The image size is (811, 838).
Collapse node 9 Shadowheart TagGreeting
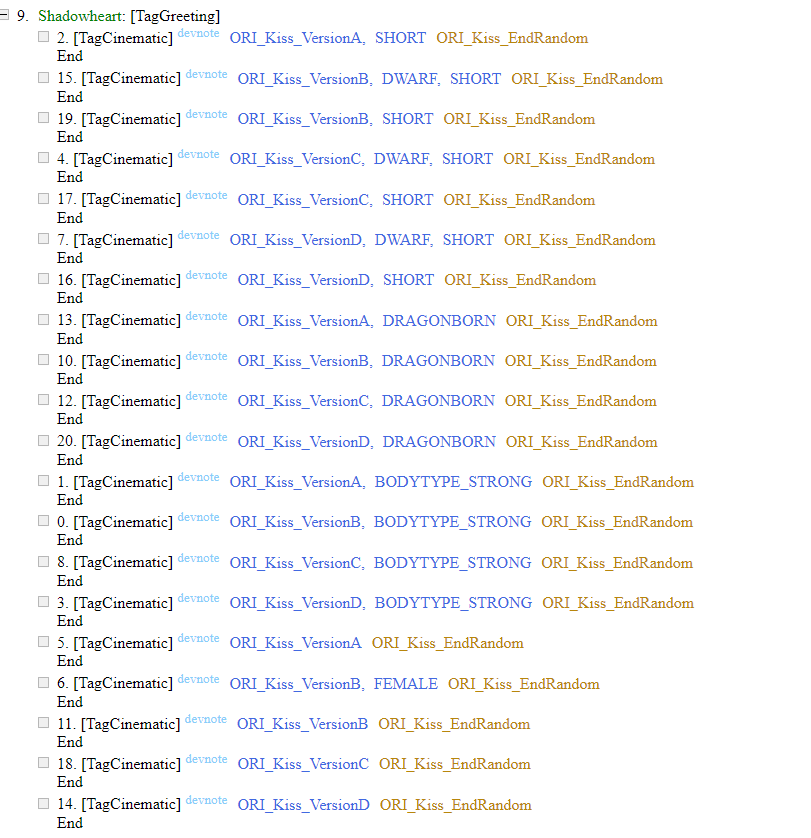[4, 15]
